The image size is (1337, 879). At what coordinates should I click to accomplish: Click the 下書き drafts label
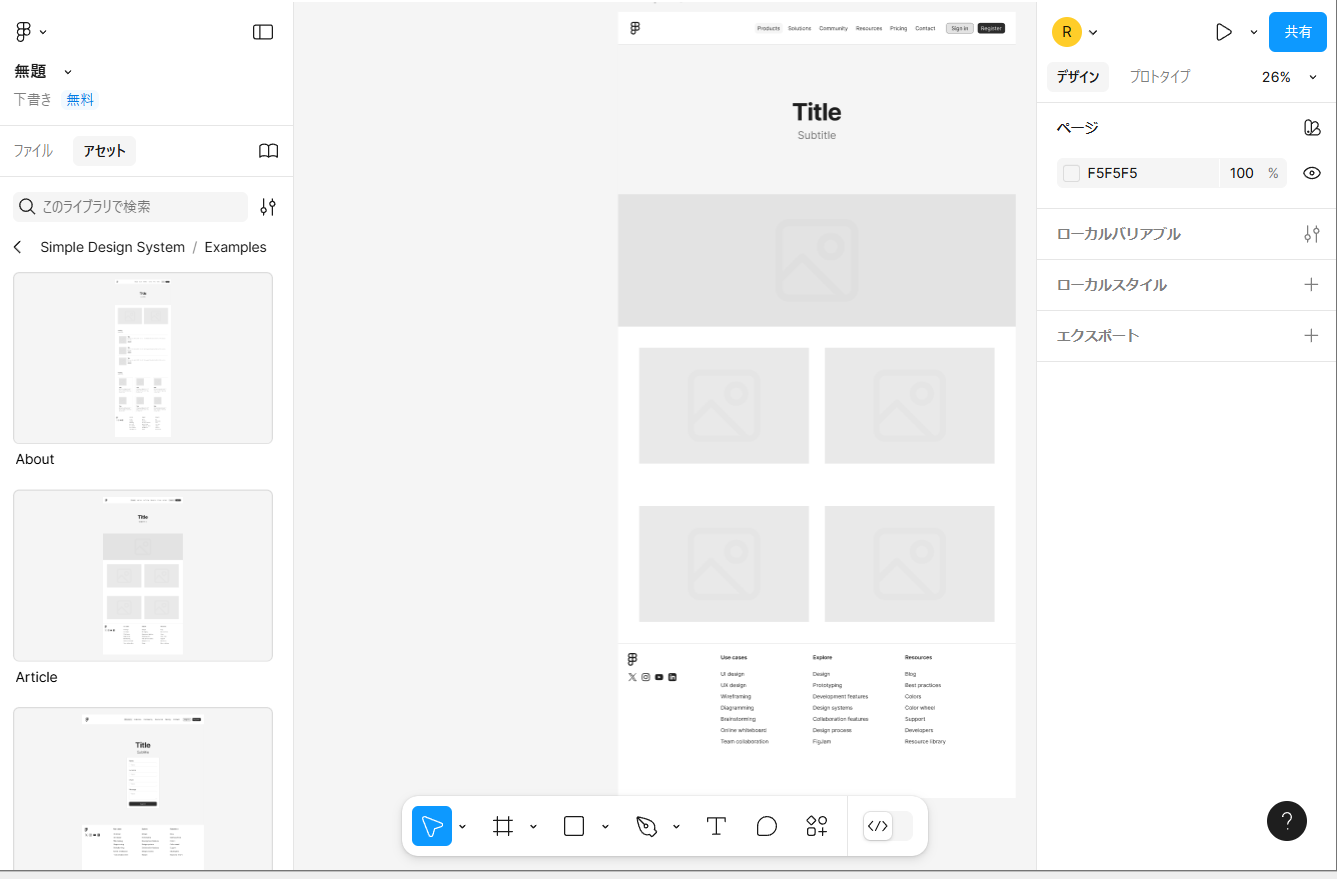(x=33, y=99)
